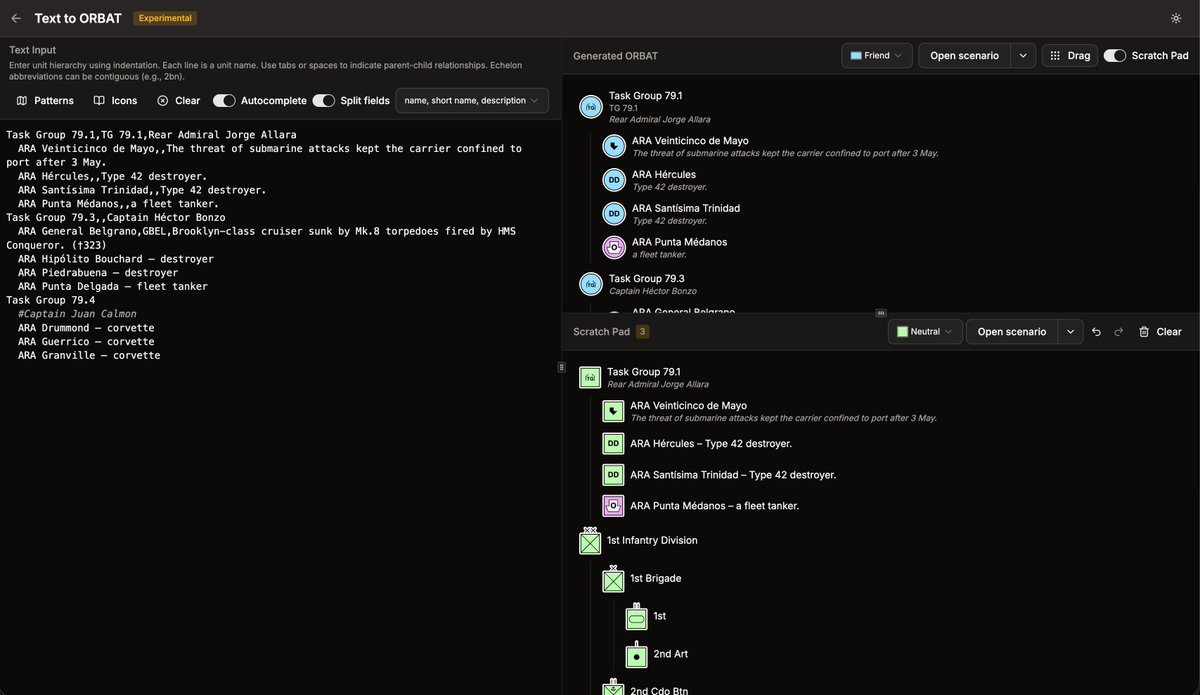Viewport: 1200px width, 695px height.
Task: Toggle the Autocomplete switch
Action: tap(224, 100)
